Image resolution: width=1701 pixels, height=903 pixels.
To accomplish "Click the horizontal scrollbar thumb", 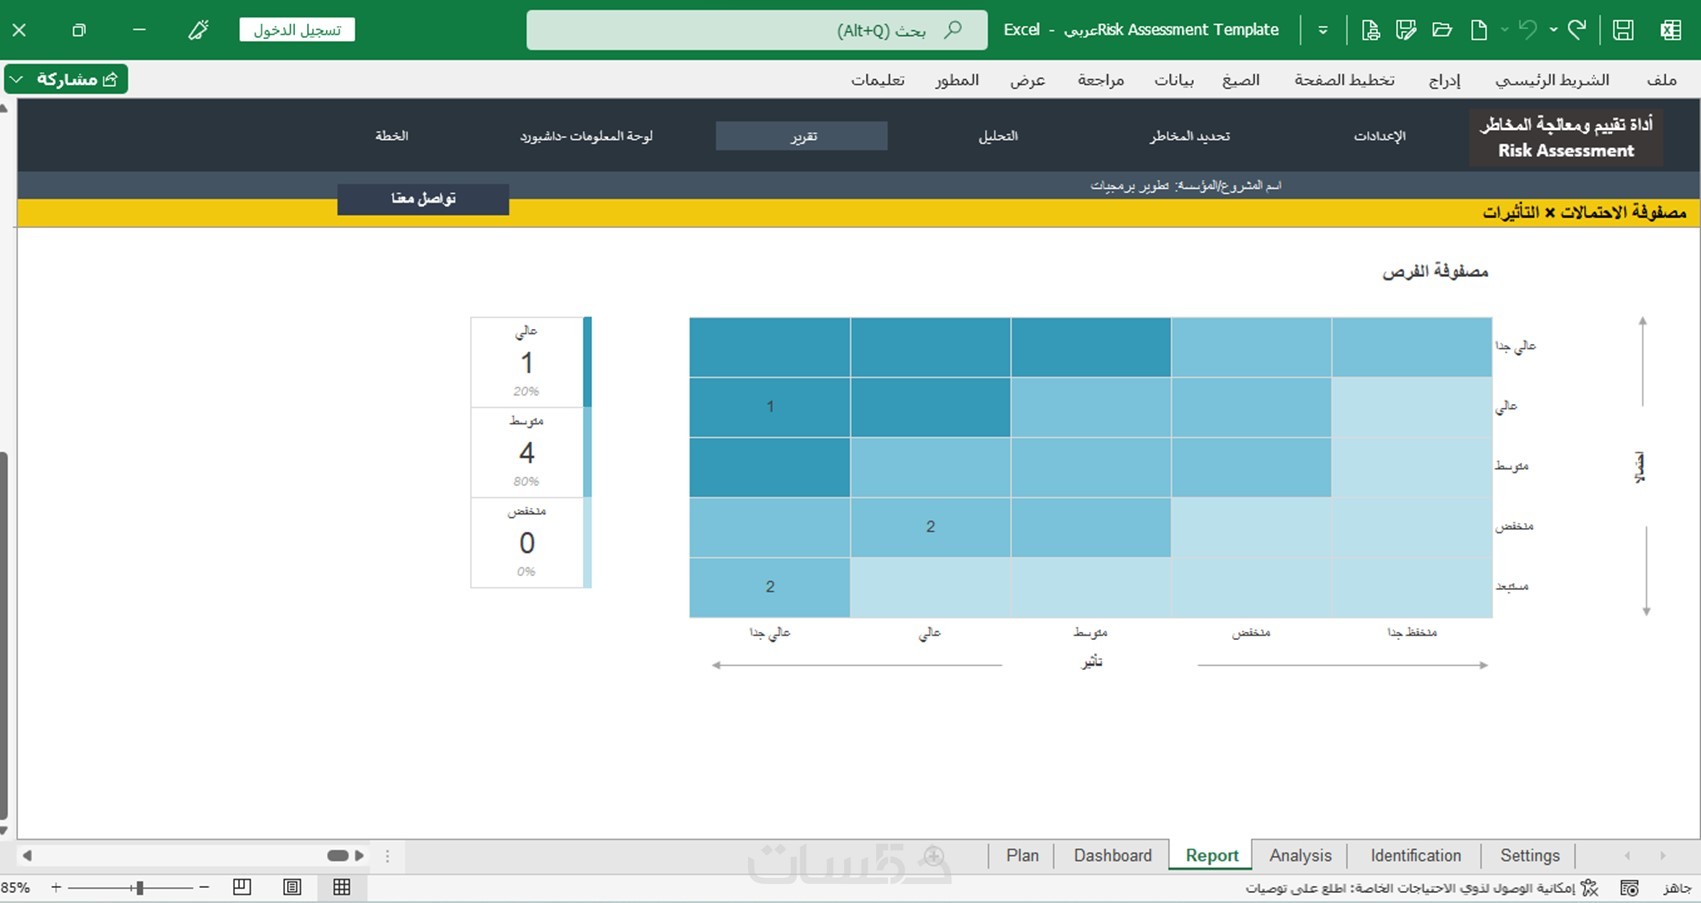I will (338, 856).
